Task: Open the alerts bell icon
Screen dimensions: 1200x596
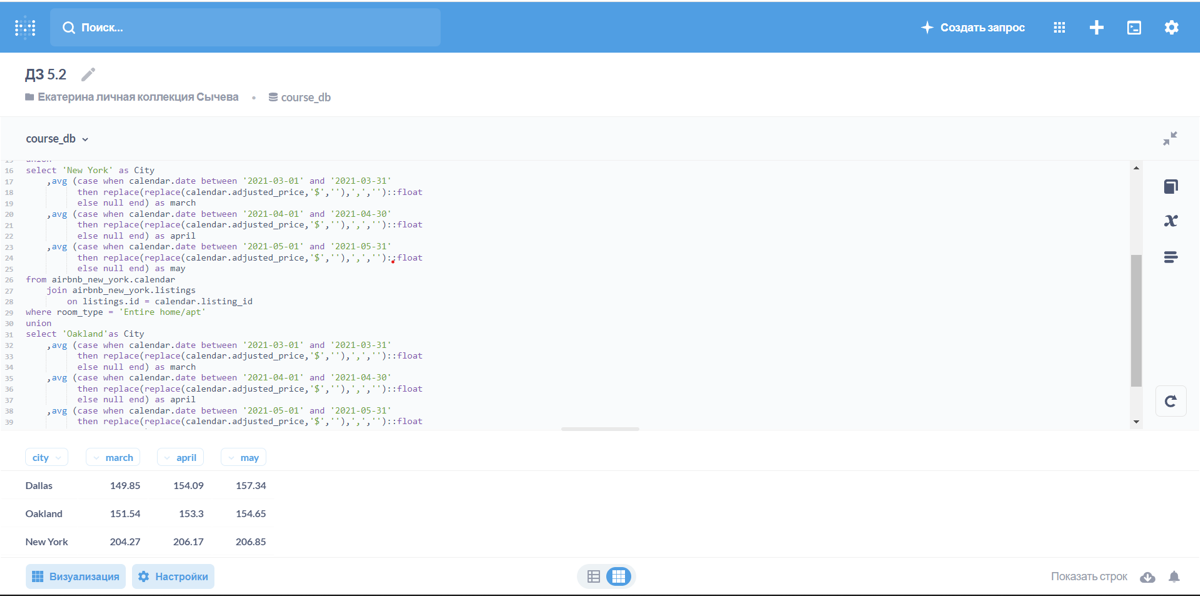Action: click(x=1174, y=577)
